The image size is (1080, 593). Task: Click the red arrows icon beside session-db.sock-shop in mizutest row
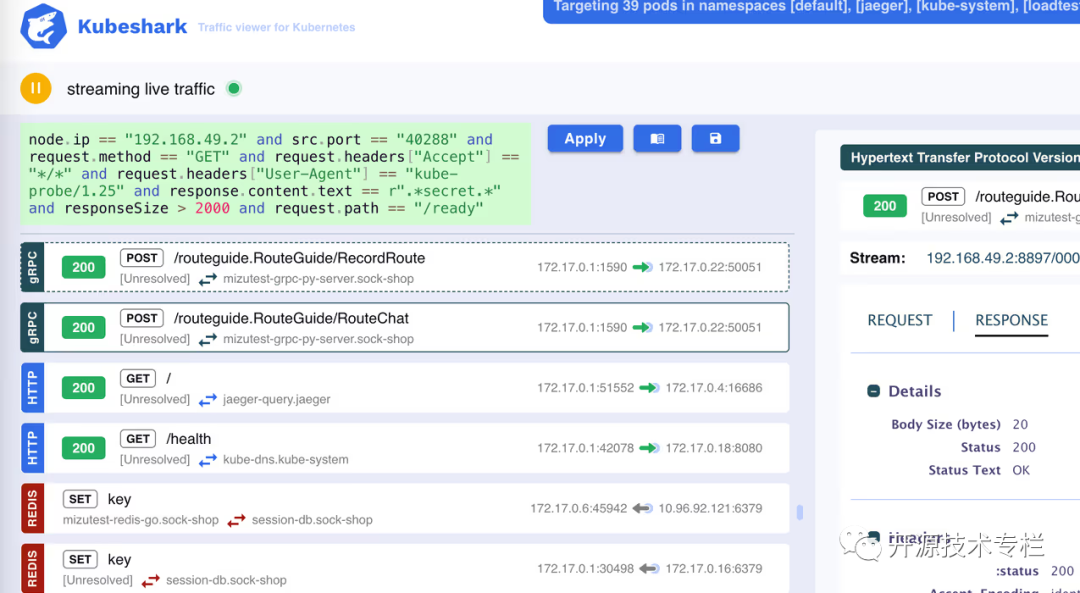(236, 520)
